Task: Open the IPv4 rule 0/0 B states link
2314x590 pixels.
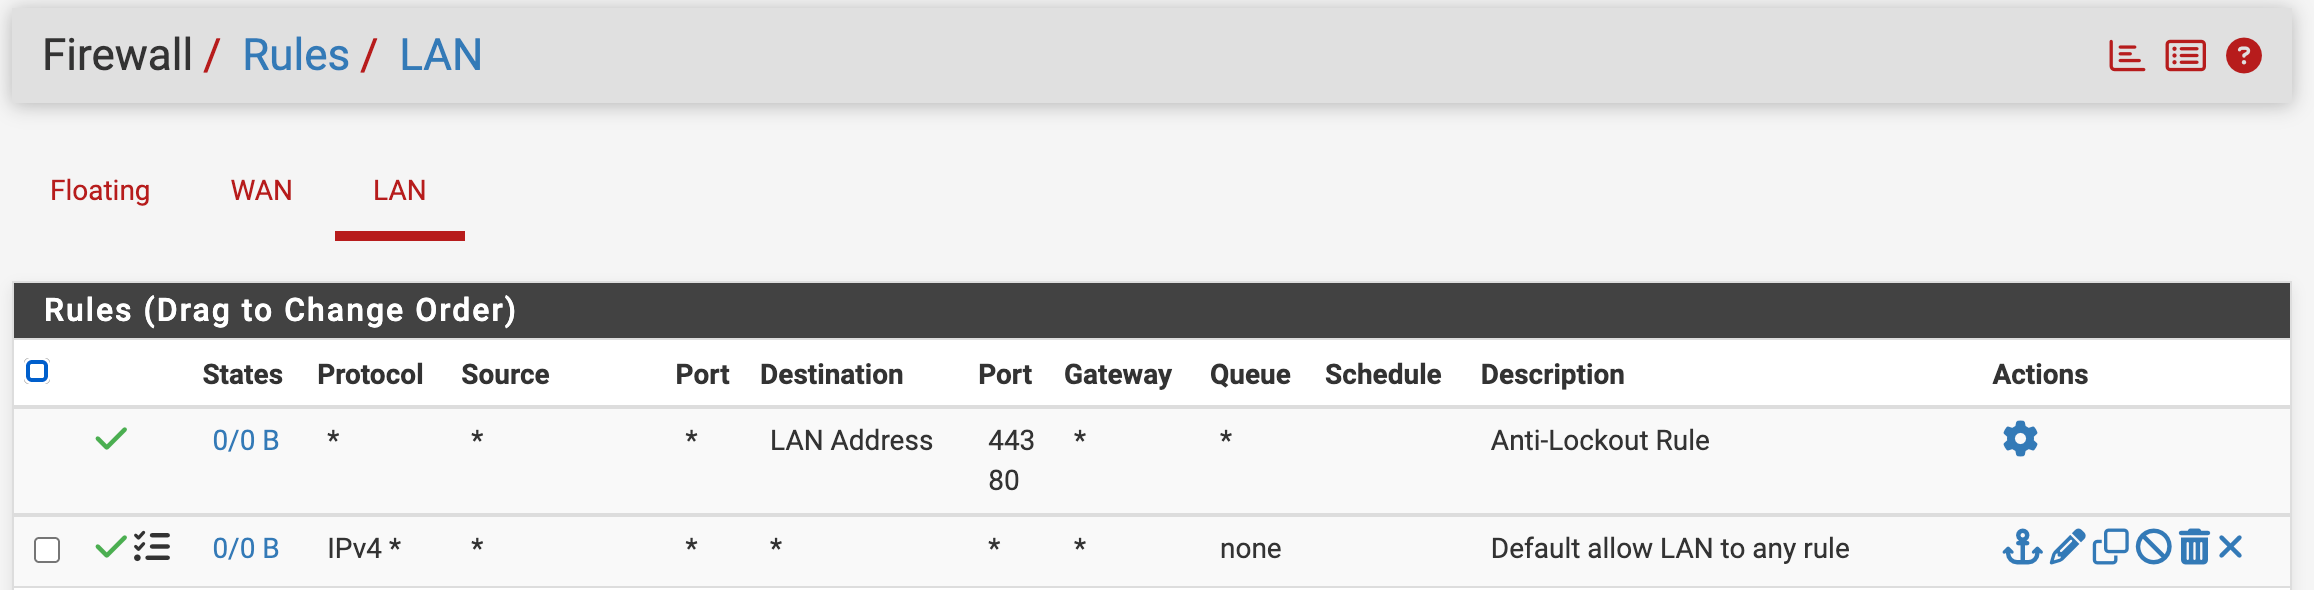Action: pos(245,548)
